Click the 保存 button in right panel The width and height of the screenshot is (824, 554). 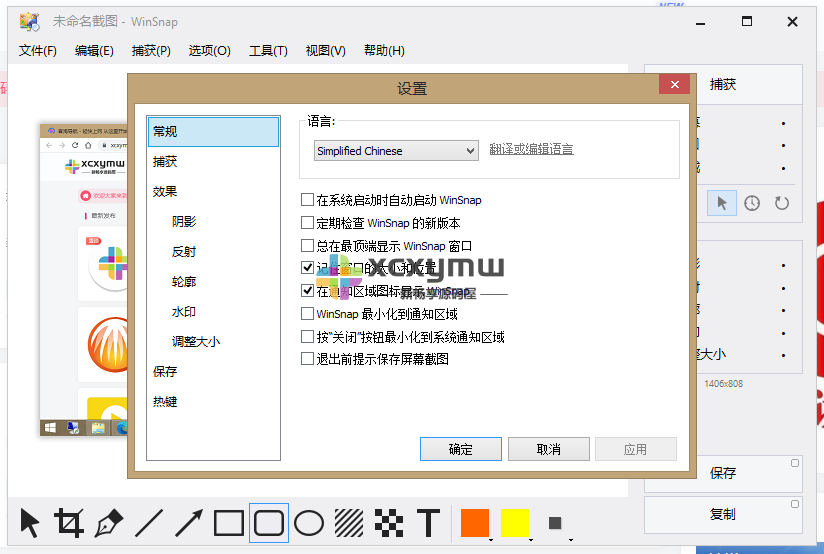click(723, 473)
